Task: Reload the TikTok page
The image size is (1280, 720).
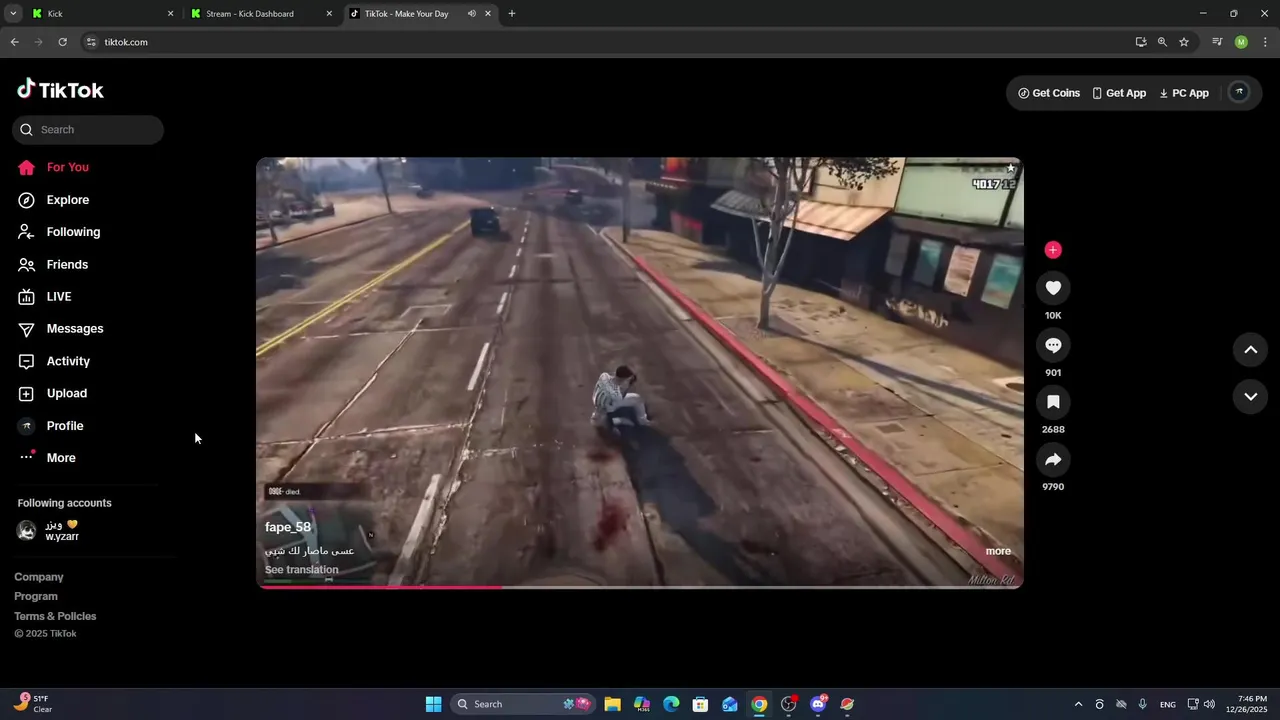Action: pyautogui.click(x=62, y=42)
